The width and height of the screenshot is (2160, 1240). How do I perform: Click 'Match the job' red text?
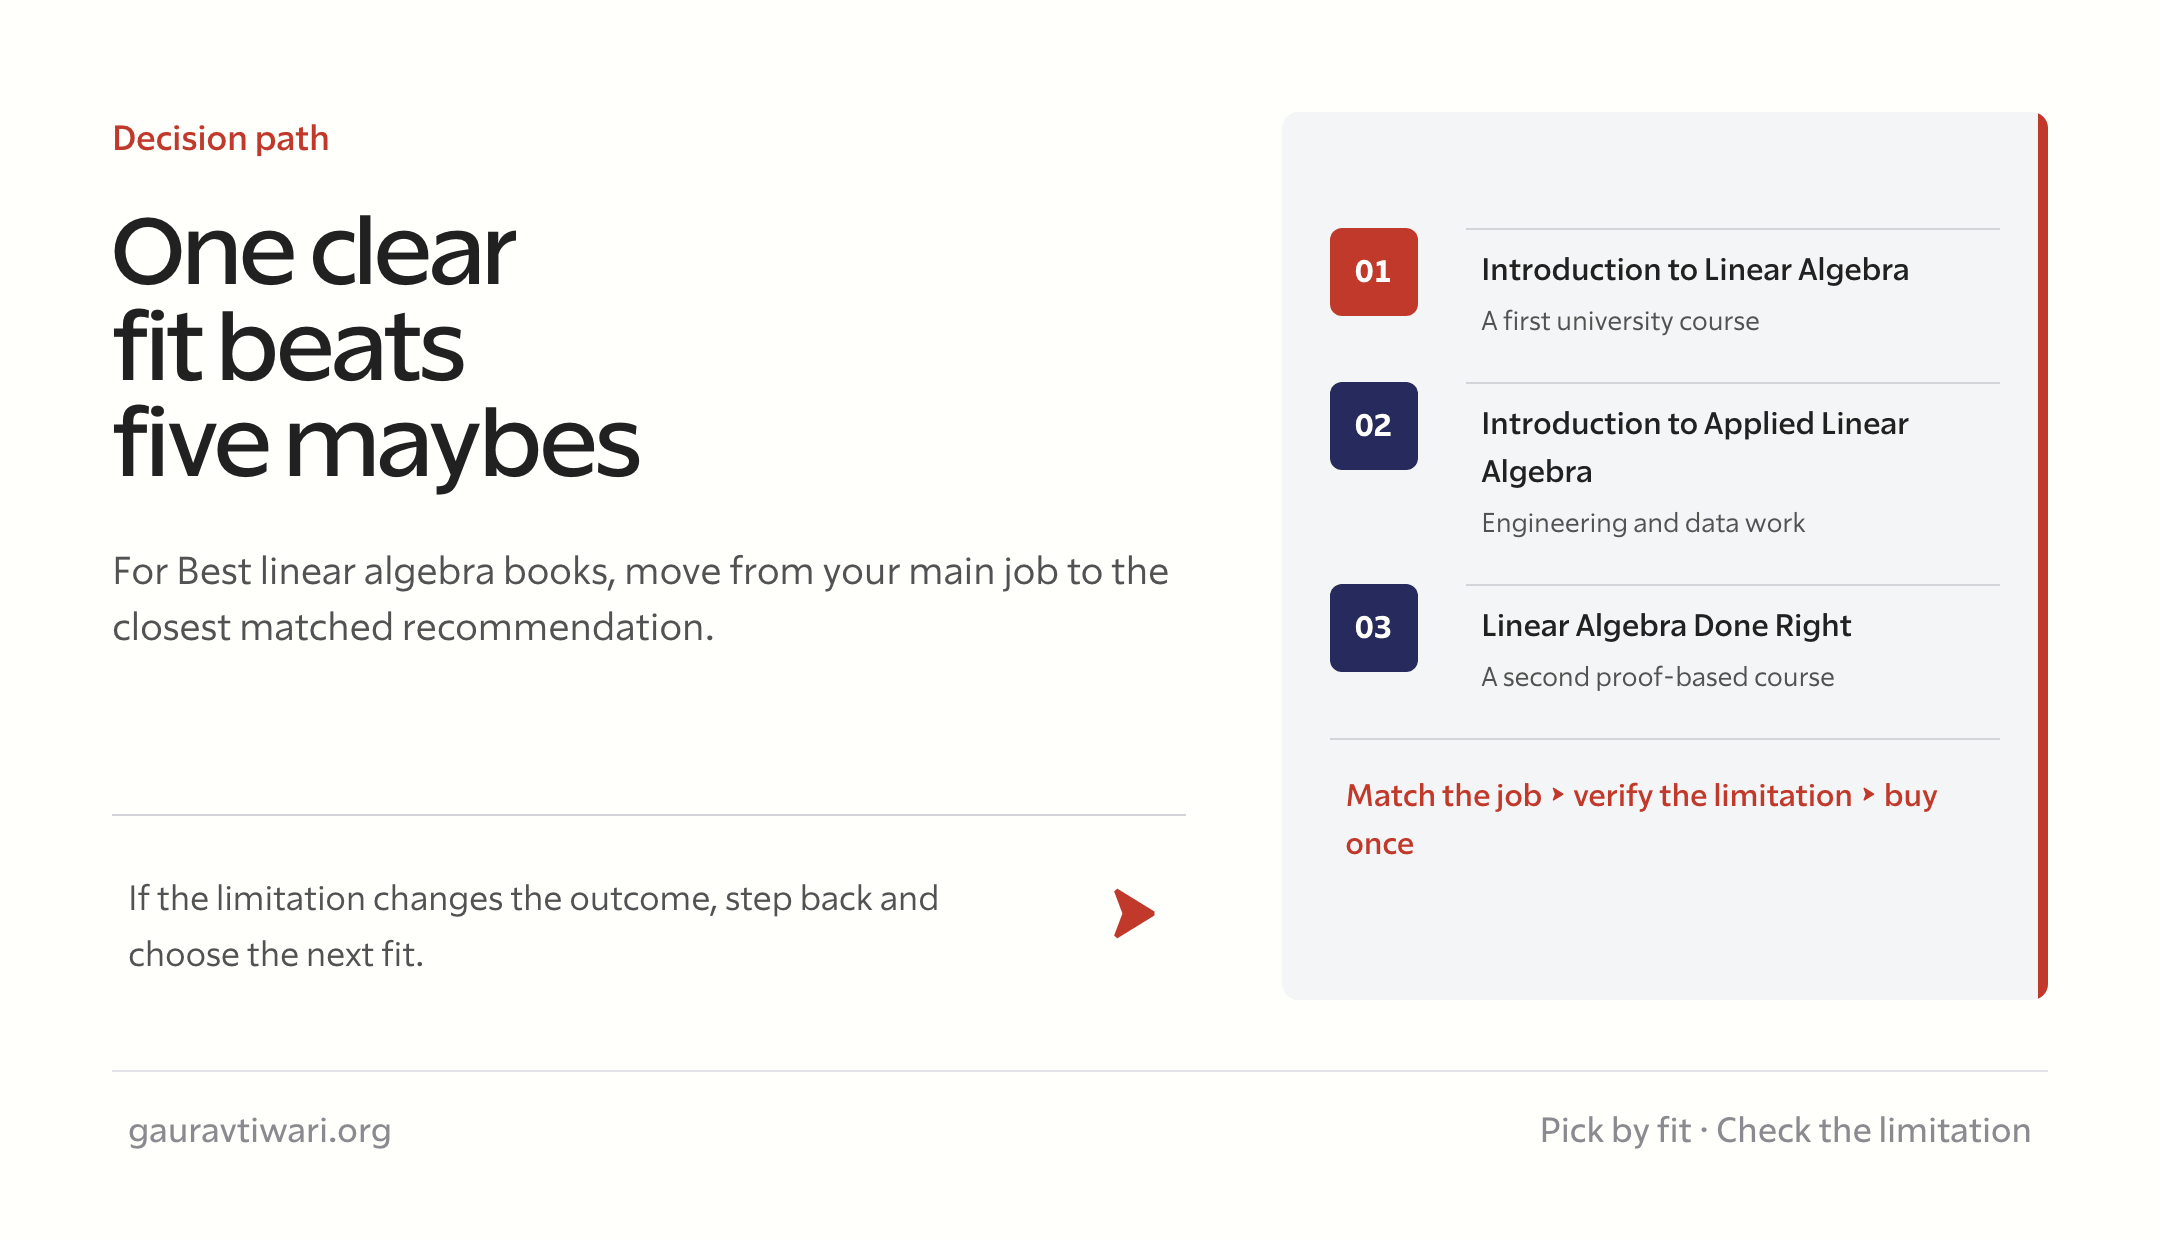coord(1443,796)
